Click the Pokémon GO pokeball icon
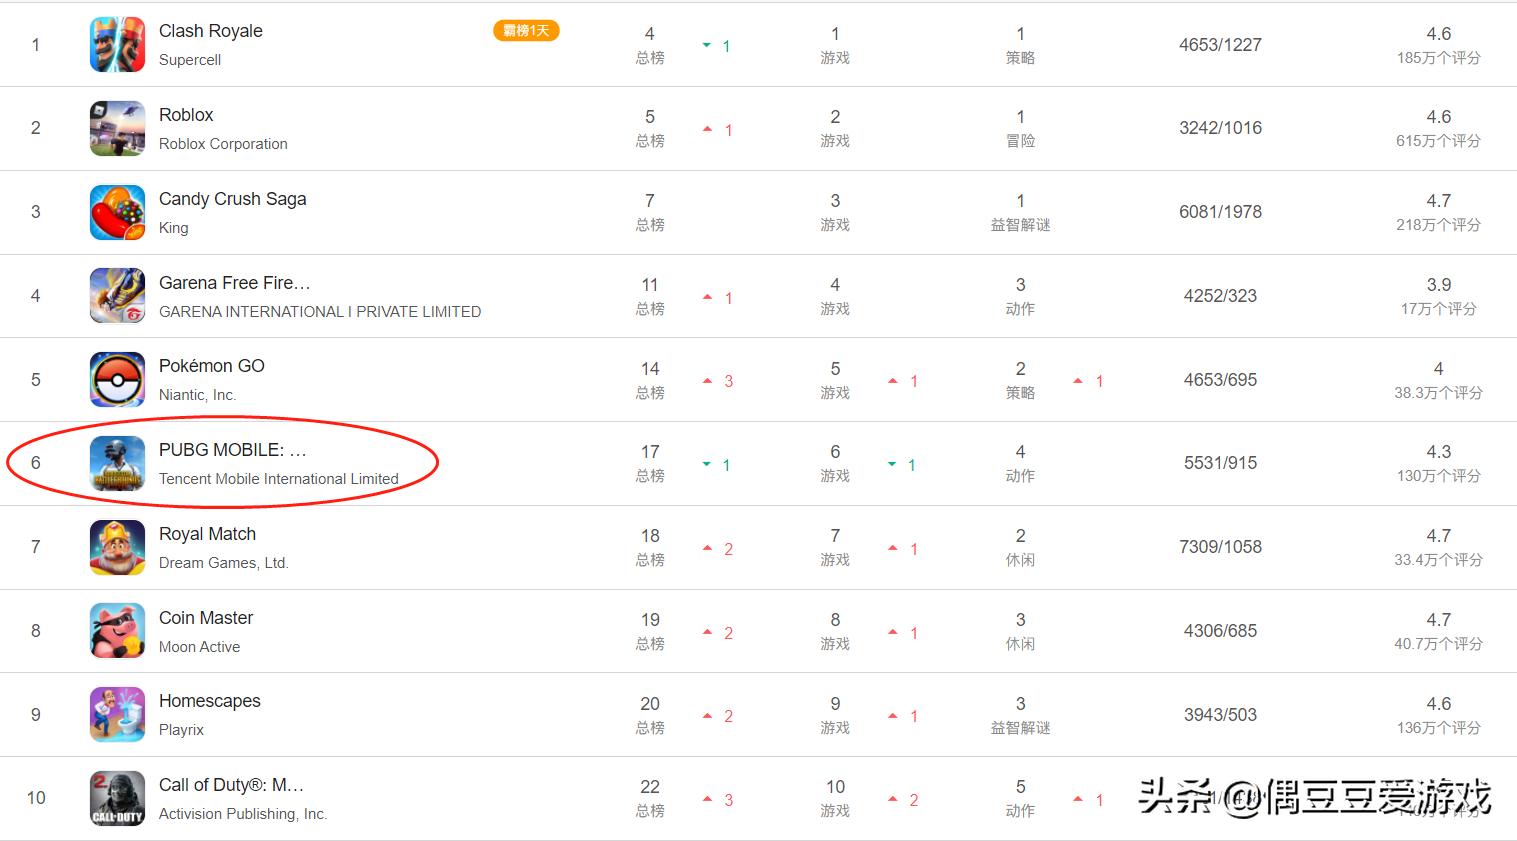 tap(118, 380)
